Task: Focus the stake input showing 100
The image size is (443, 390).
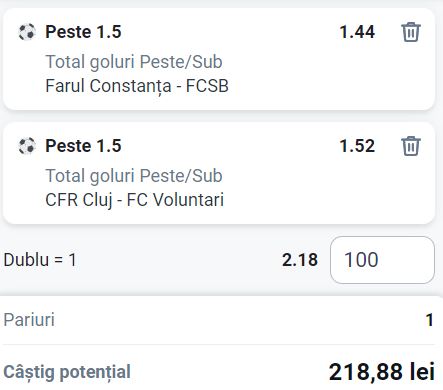Action: coord(382,260)
